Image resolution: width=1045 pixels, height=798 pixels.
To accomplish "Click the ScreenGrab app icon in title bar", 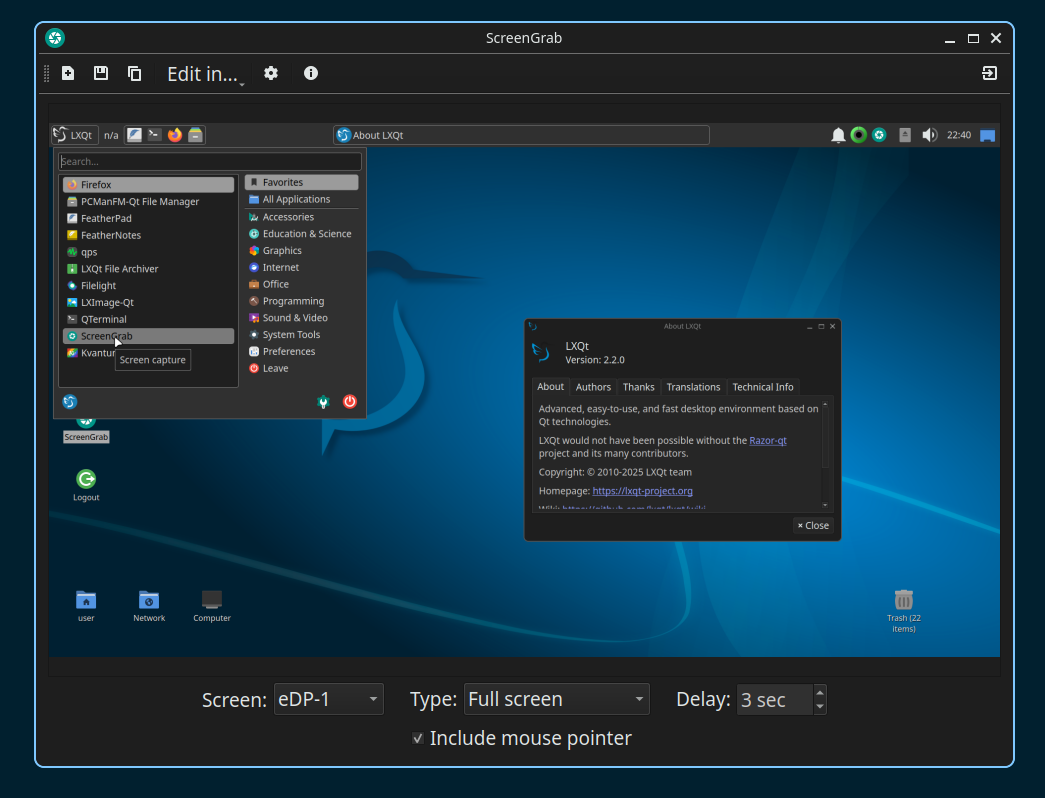I will coord(55,38).
